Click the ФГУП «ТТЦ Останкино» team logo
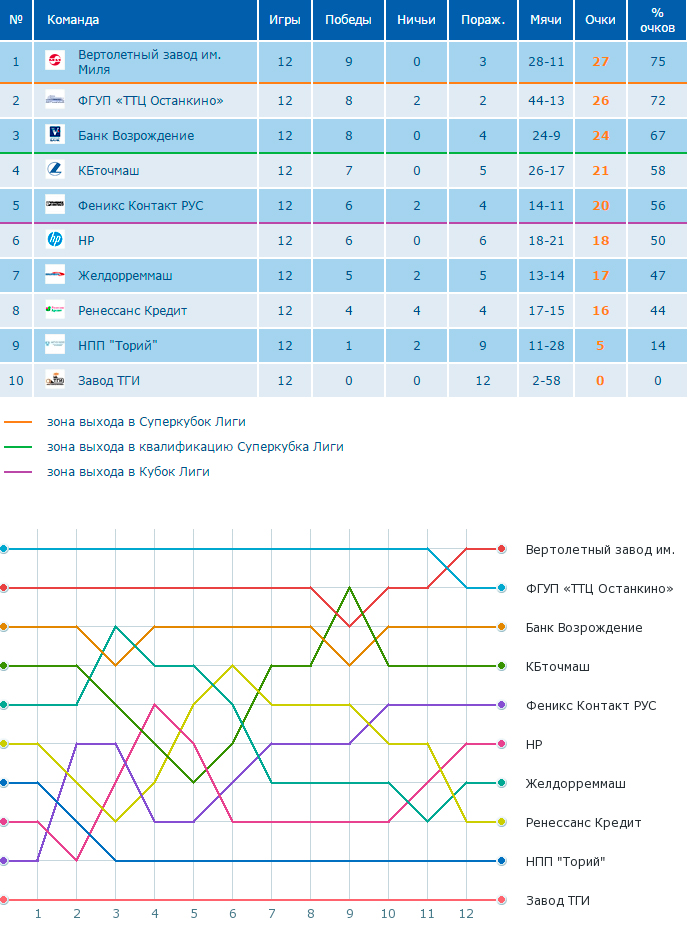Image resolution: width=688 pixels, height=929 pixels. click(55, 100)
